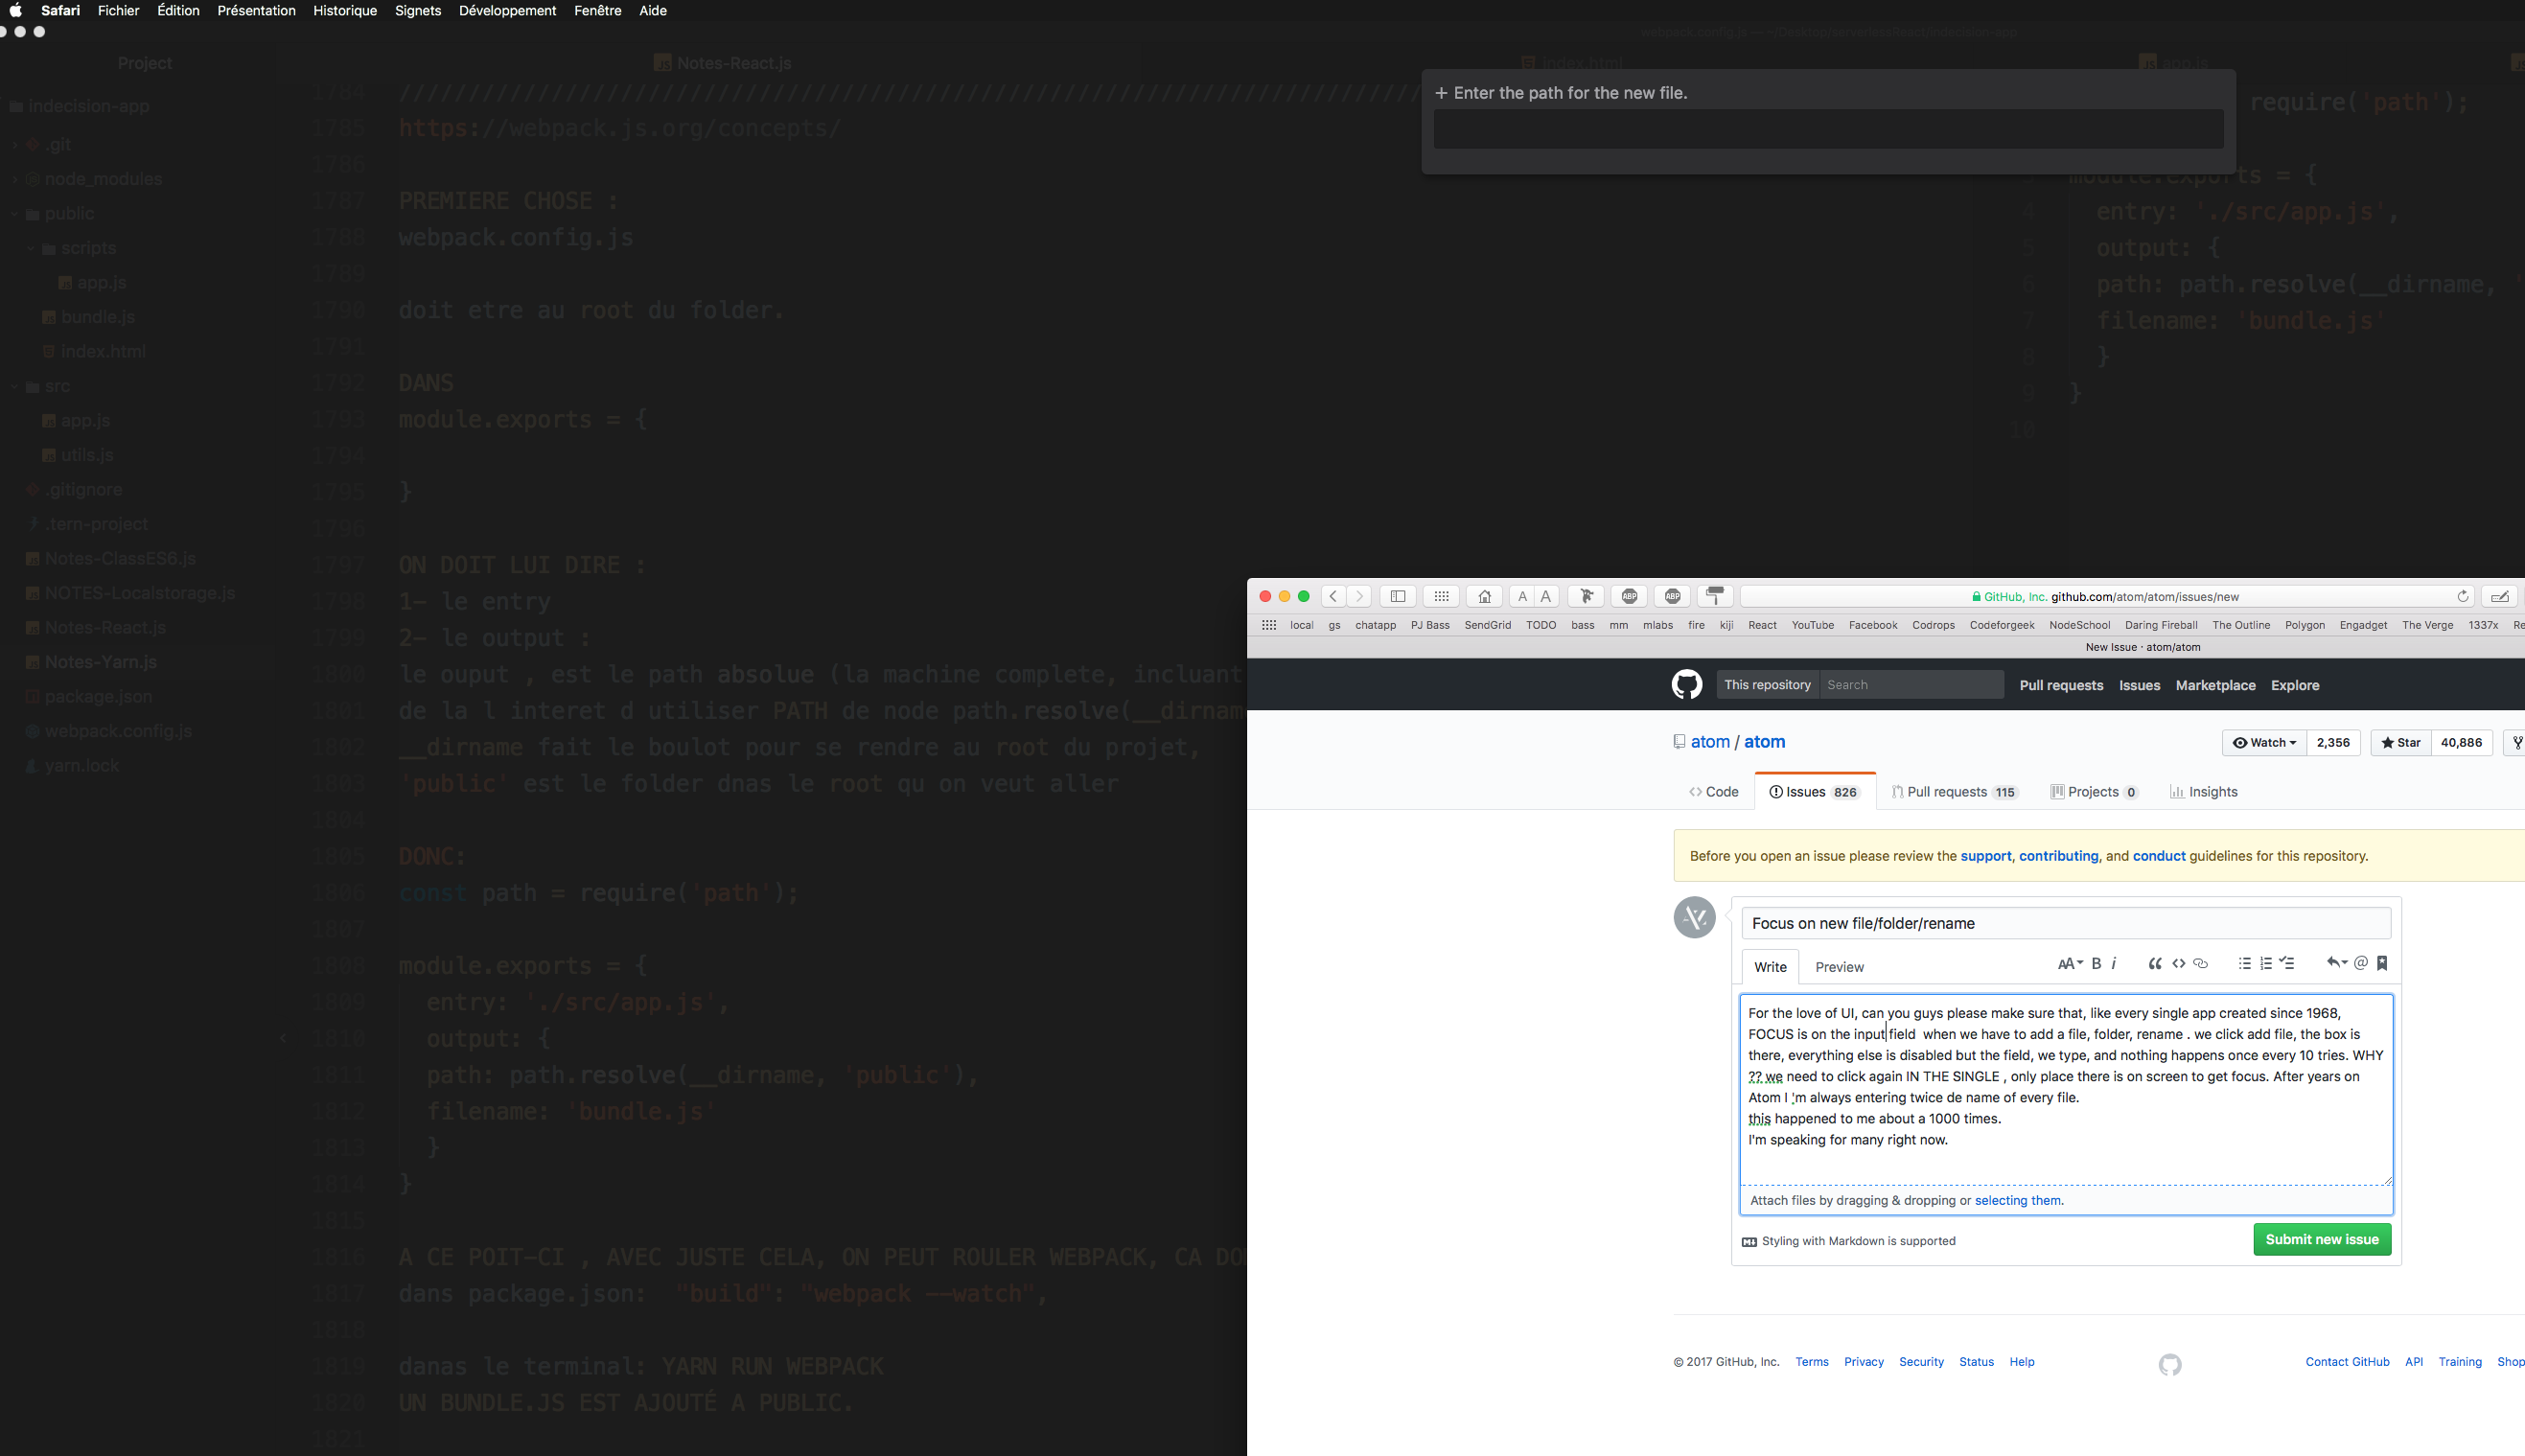The height and width of the screenshot is (1456, 2525).
Task: Reference an issue with bookmark icon
Action: [2382, 963]
